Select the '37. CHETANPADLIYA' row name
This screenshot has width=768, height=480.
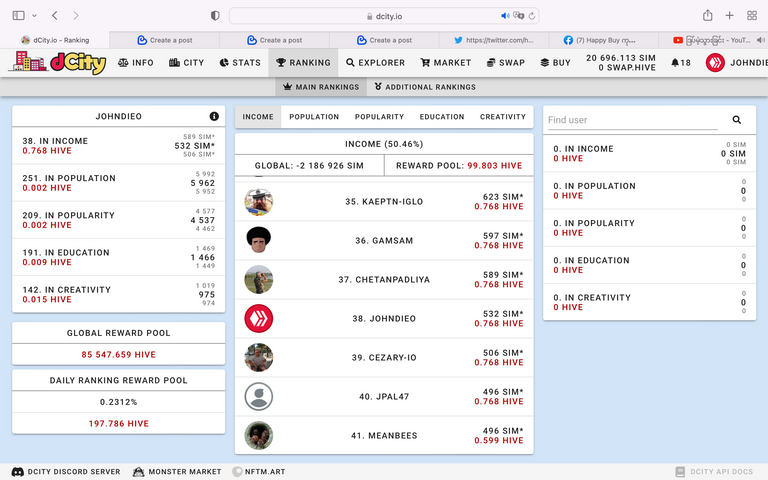384,280
